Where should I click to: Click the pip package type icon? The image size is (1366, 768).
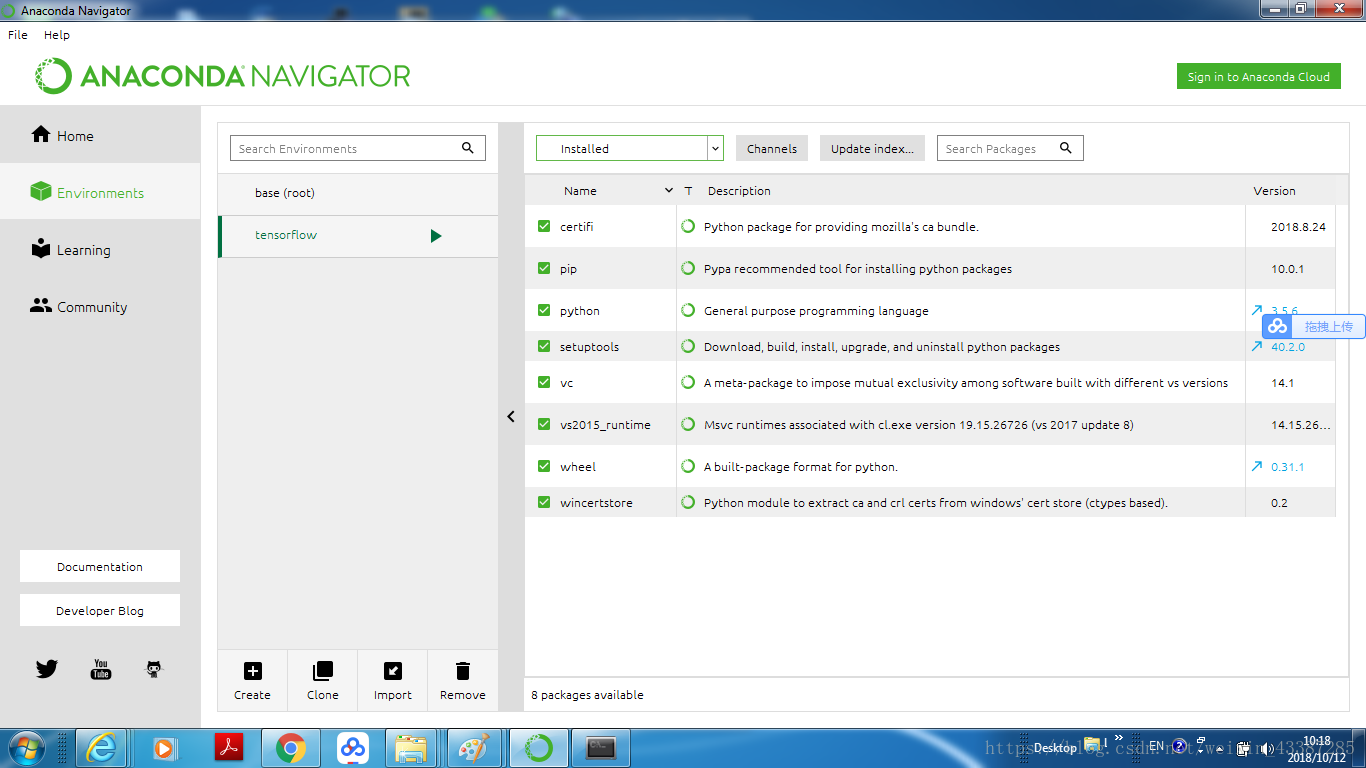pos(688,268)
